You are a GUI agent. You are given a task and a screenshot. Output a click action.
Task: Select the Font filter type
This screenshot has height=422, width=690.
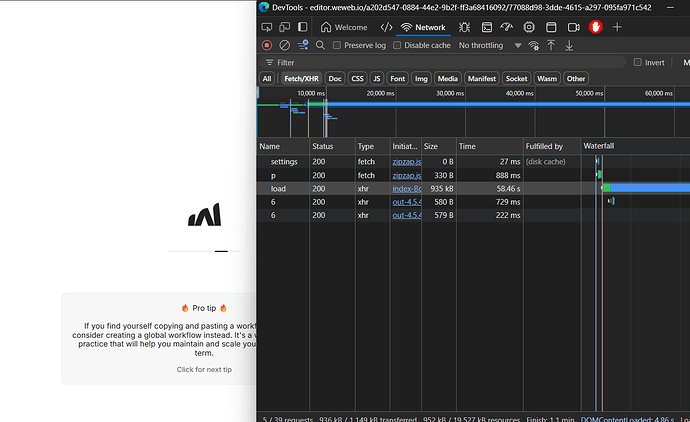[x=397, y=79]
